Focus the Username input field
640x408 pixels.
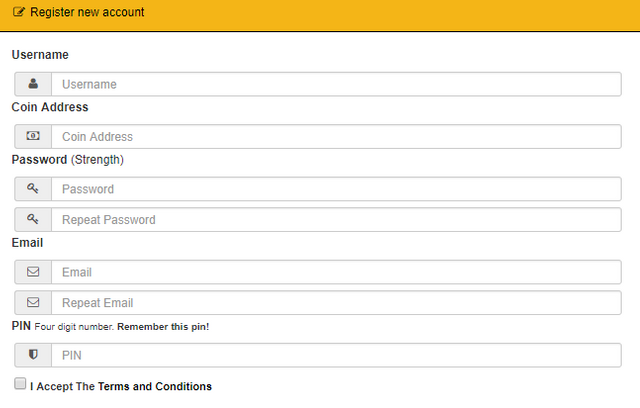(336, 84)
